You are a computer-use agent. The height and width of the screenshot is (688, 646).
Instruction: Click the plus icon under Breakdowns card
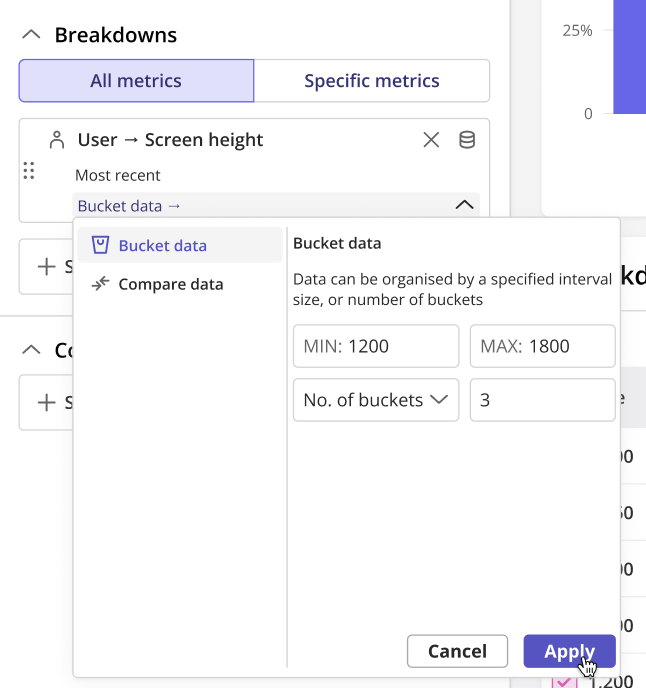[x=47, y=267]
